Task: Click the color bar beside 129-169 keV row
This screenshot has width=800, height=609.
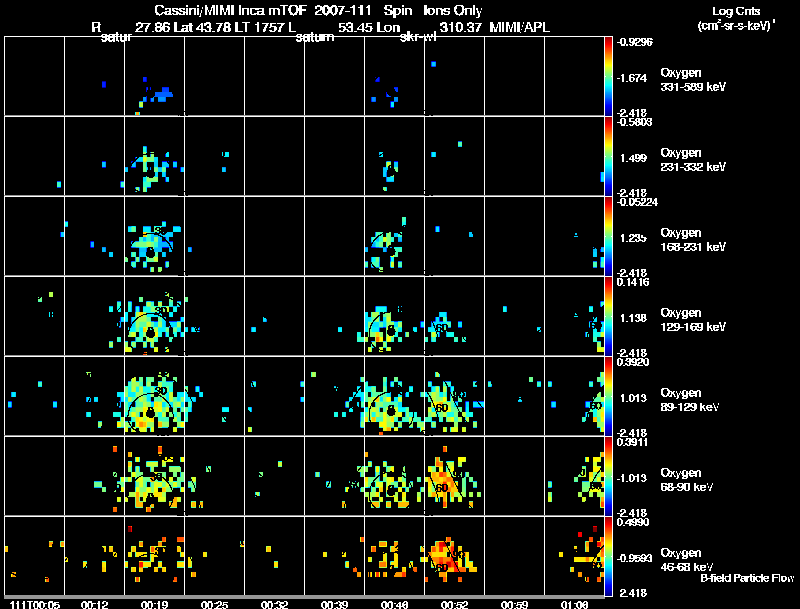Action: tap(608, 316)
